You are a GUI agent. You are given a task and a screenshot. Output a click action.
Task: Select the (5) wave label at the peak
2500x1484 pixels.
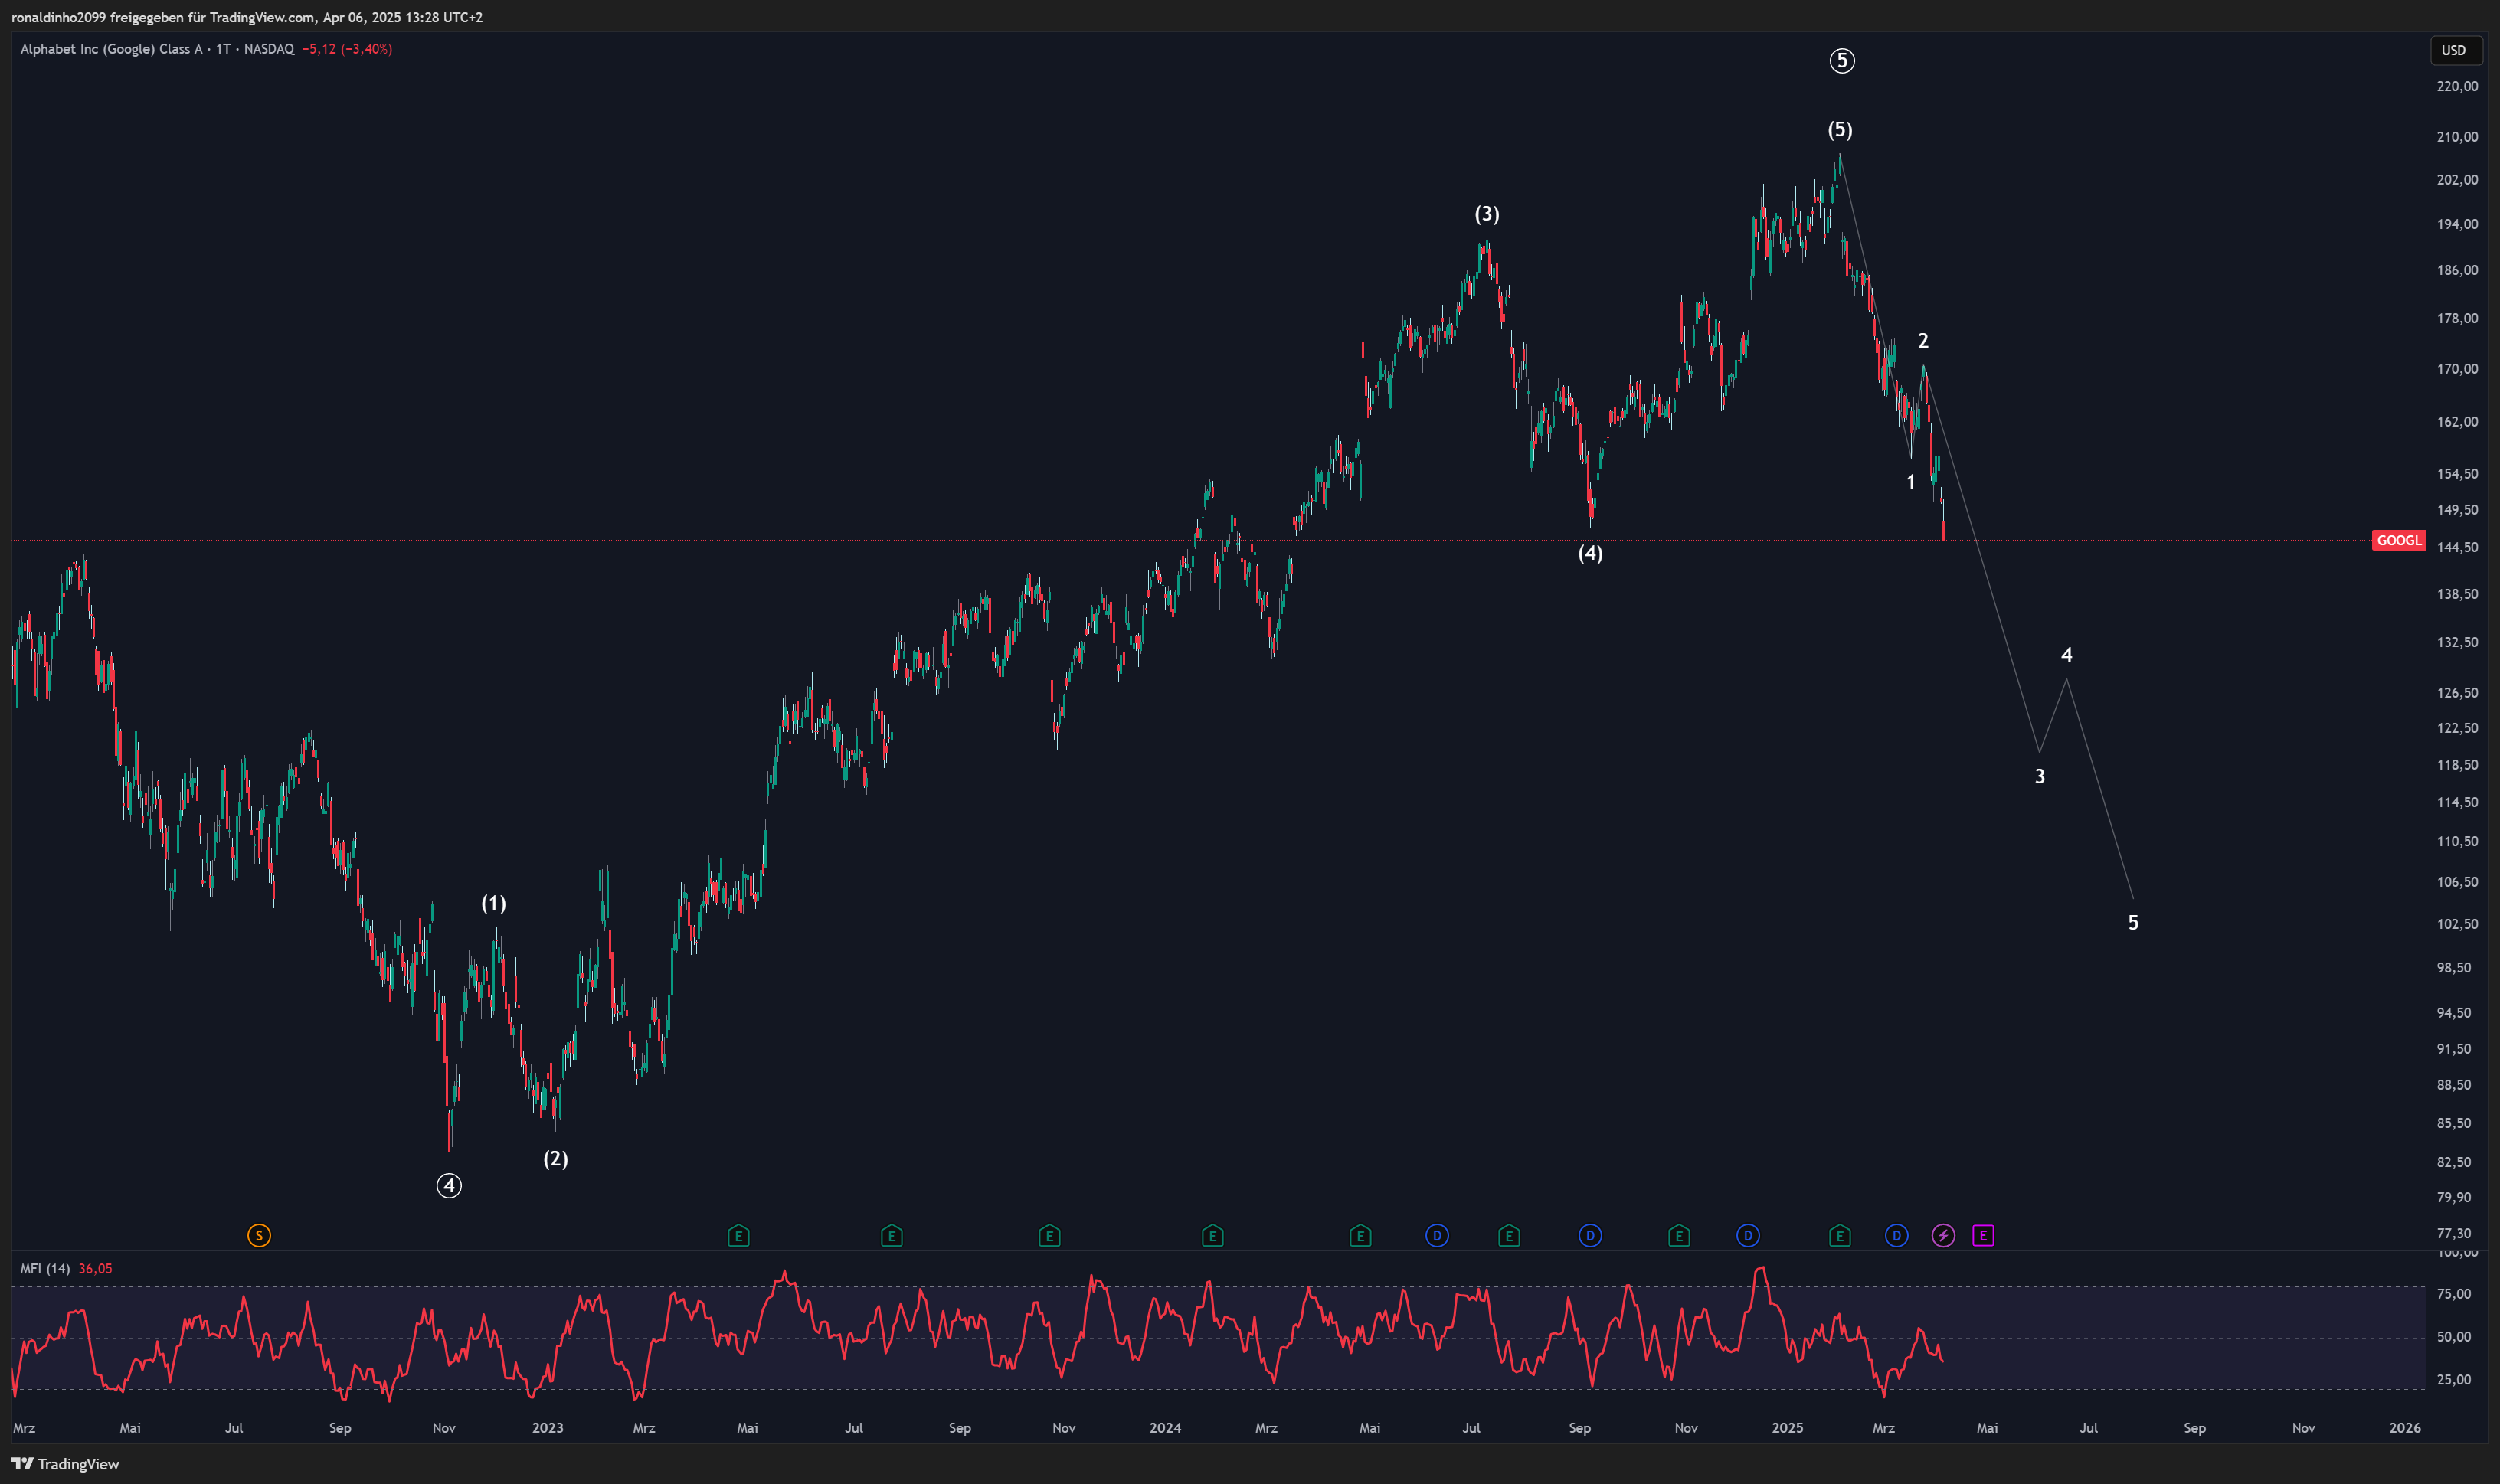click(x=1840, y=130)
